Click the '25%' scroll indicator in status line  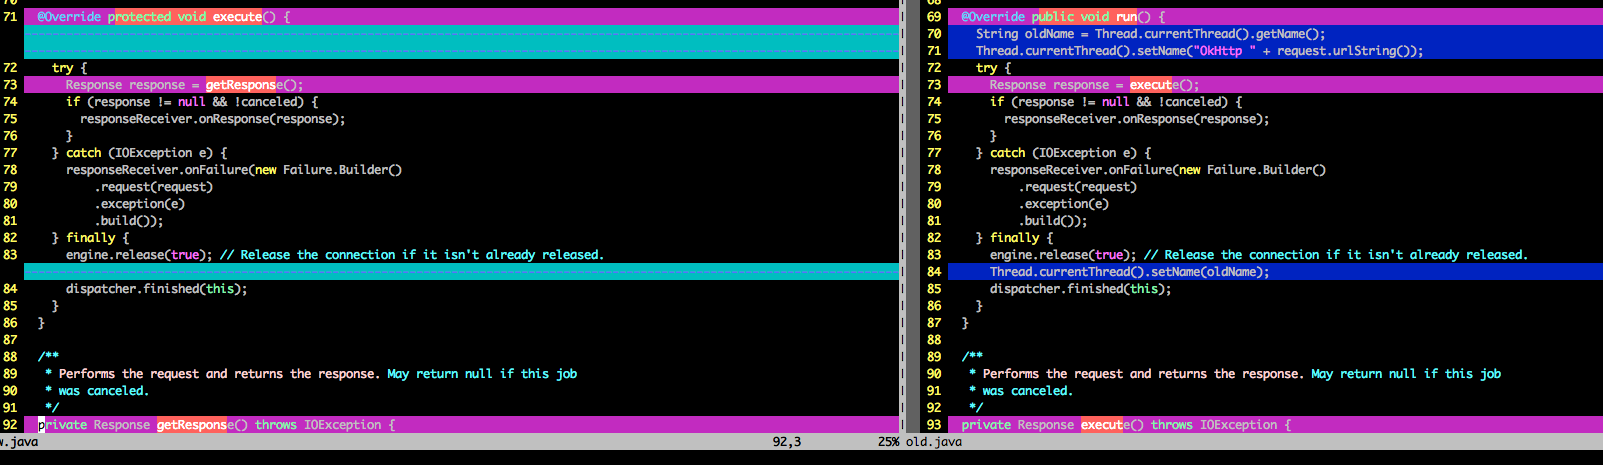pyautogui.click(x=889, y=442)
